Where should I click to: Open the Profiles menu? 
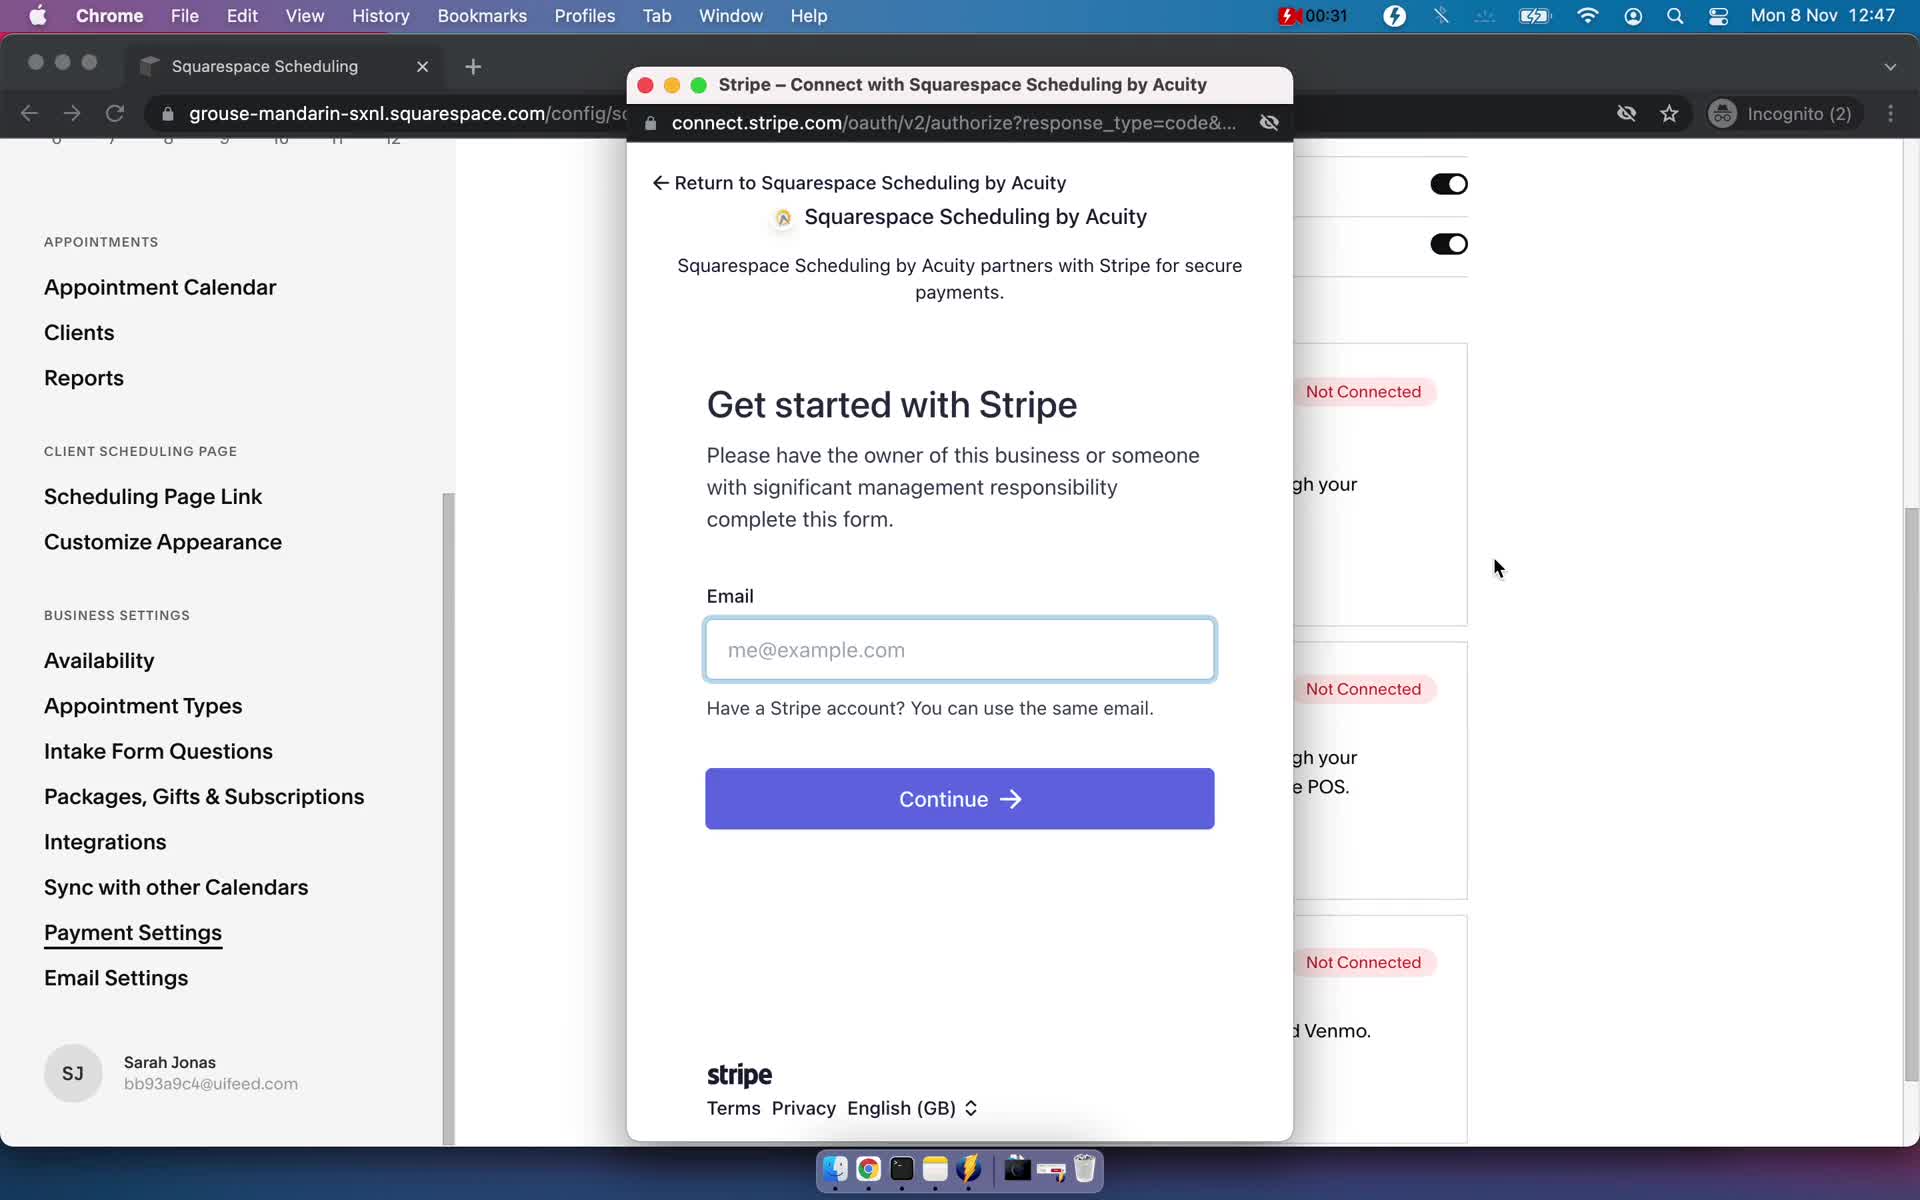585,16
